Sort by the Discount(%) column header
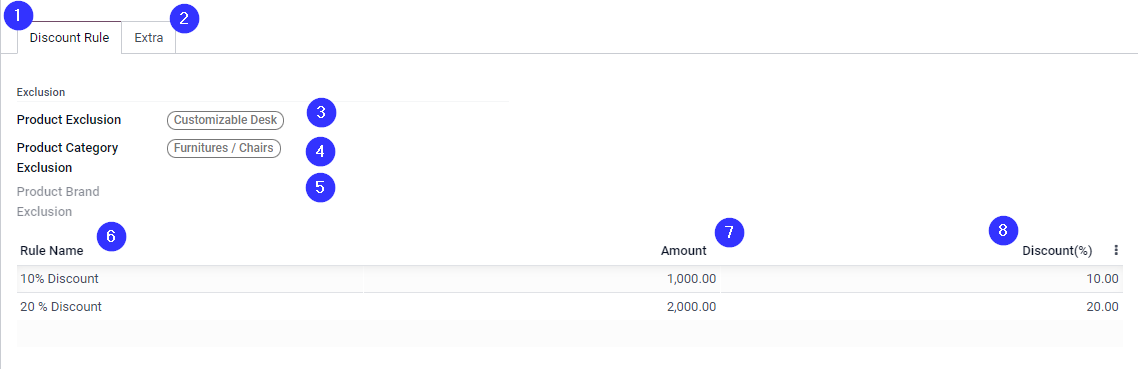The height and width of the screenshot is (369, 1138). pyautogui.click(x=1057, y=251)
